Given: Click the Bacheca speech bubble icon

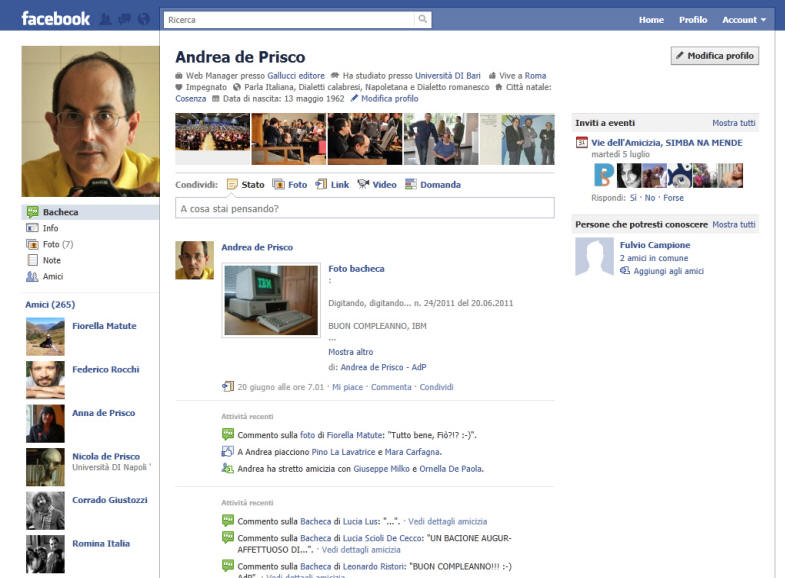Looking at the screenshot, I should click(32, 212).
